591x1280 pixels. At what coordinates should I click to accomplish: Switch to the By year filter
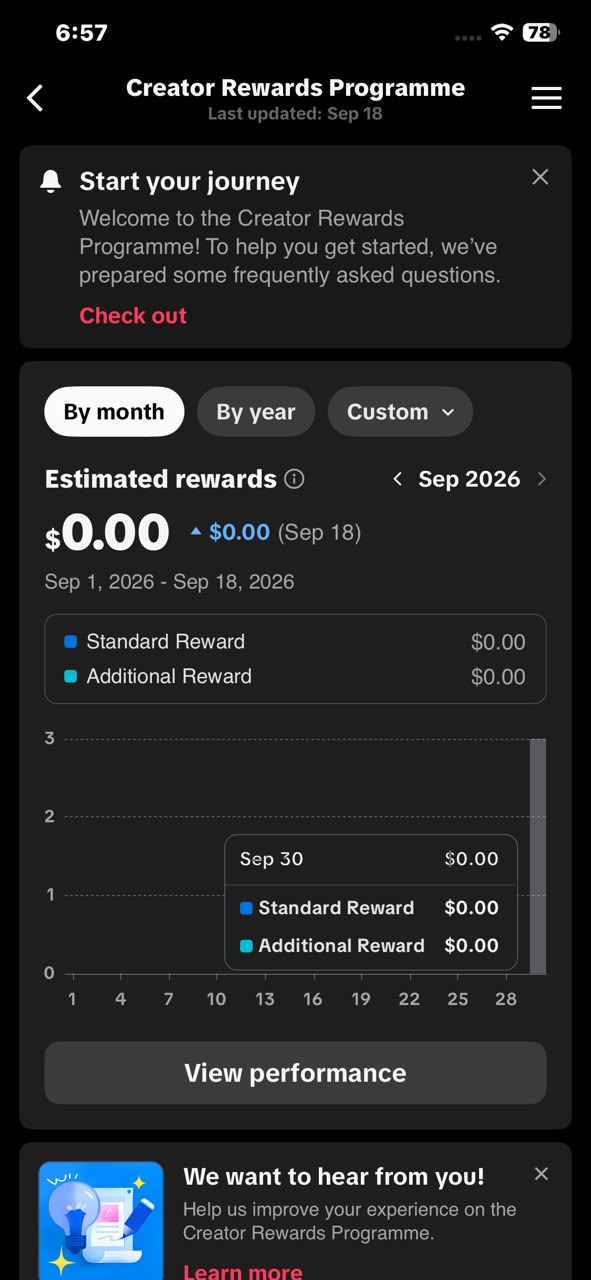256,412
